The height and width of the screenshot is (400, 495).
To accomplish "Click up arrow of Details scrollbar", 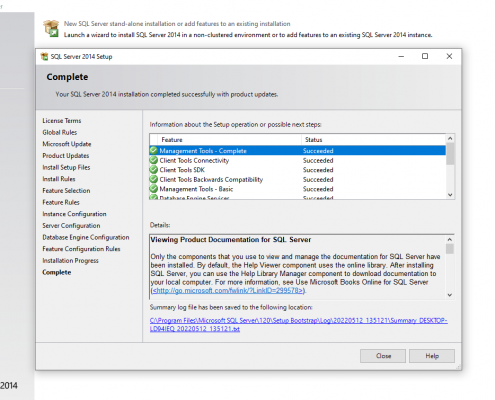I will tap(450, 239).
